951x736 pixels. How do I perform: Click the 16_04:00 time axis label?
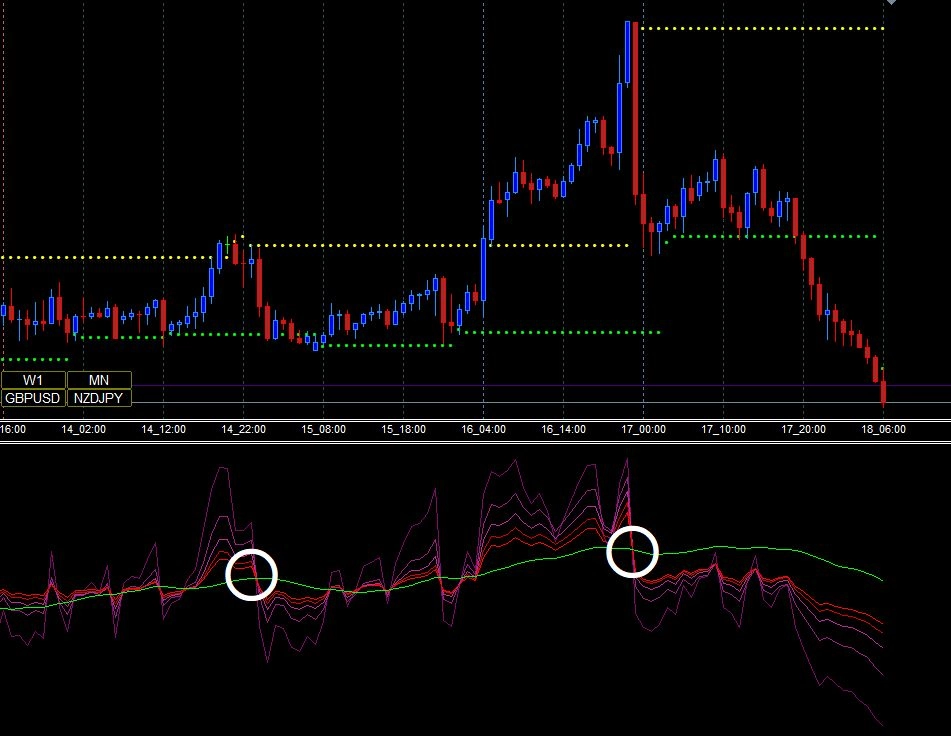pyautogui.click(x=483, y=429)
